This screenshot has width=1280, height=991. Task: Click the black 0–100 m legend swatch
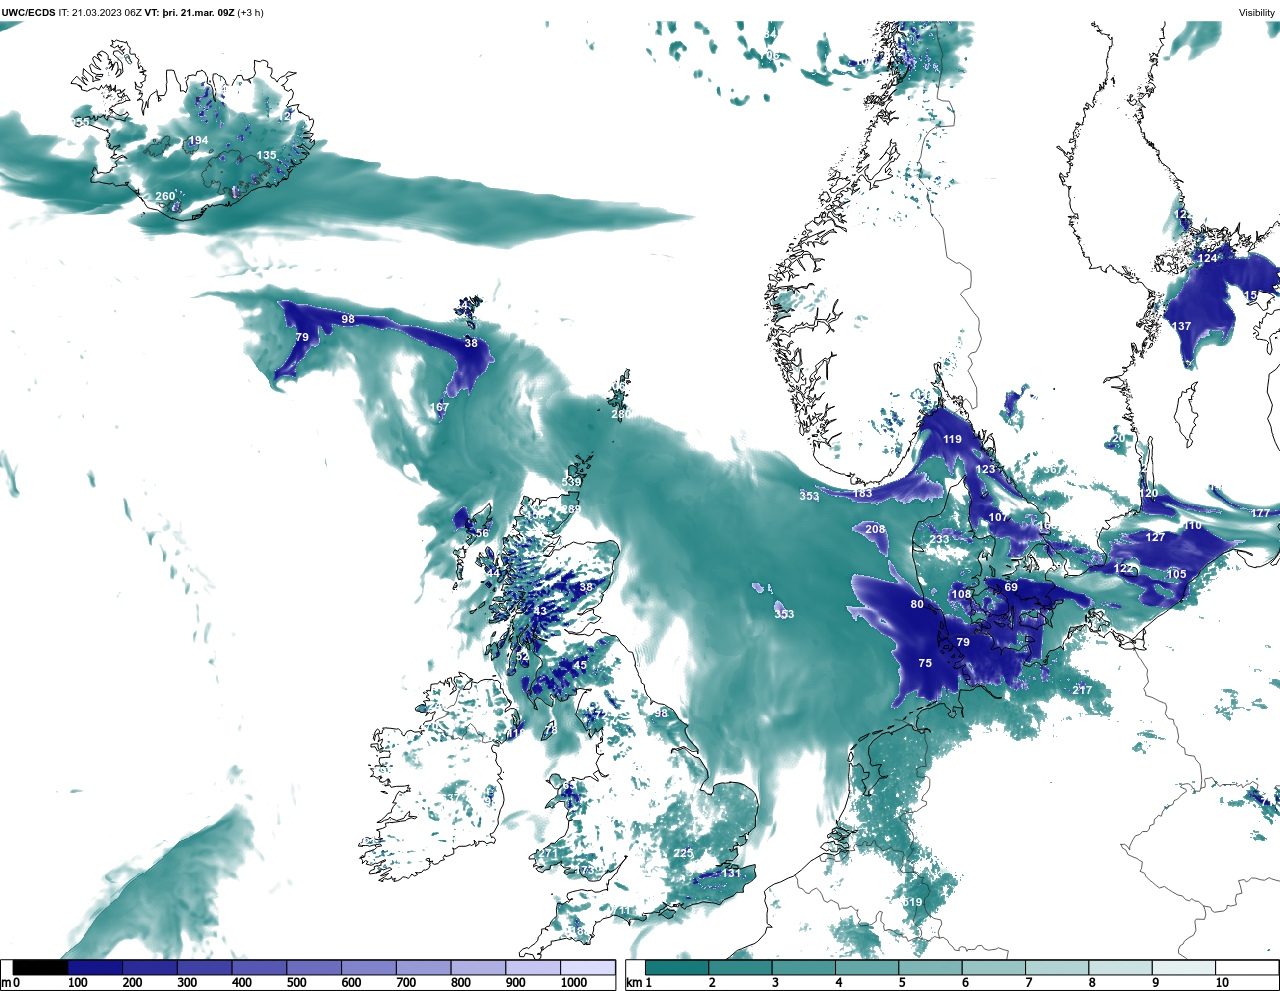41,967
